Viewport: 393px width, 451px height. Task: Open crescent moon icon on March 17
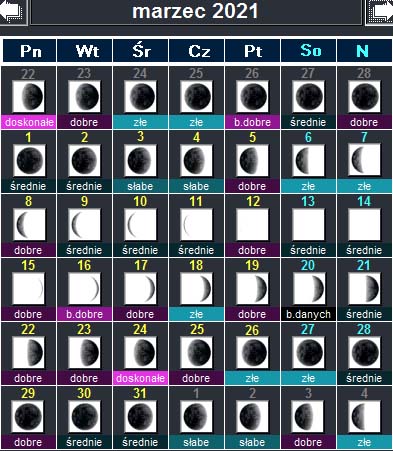[140, 288]
